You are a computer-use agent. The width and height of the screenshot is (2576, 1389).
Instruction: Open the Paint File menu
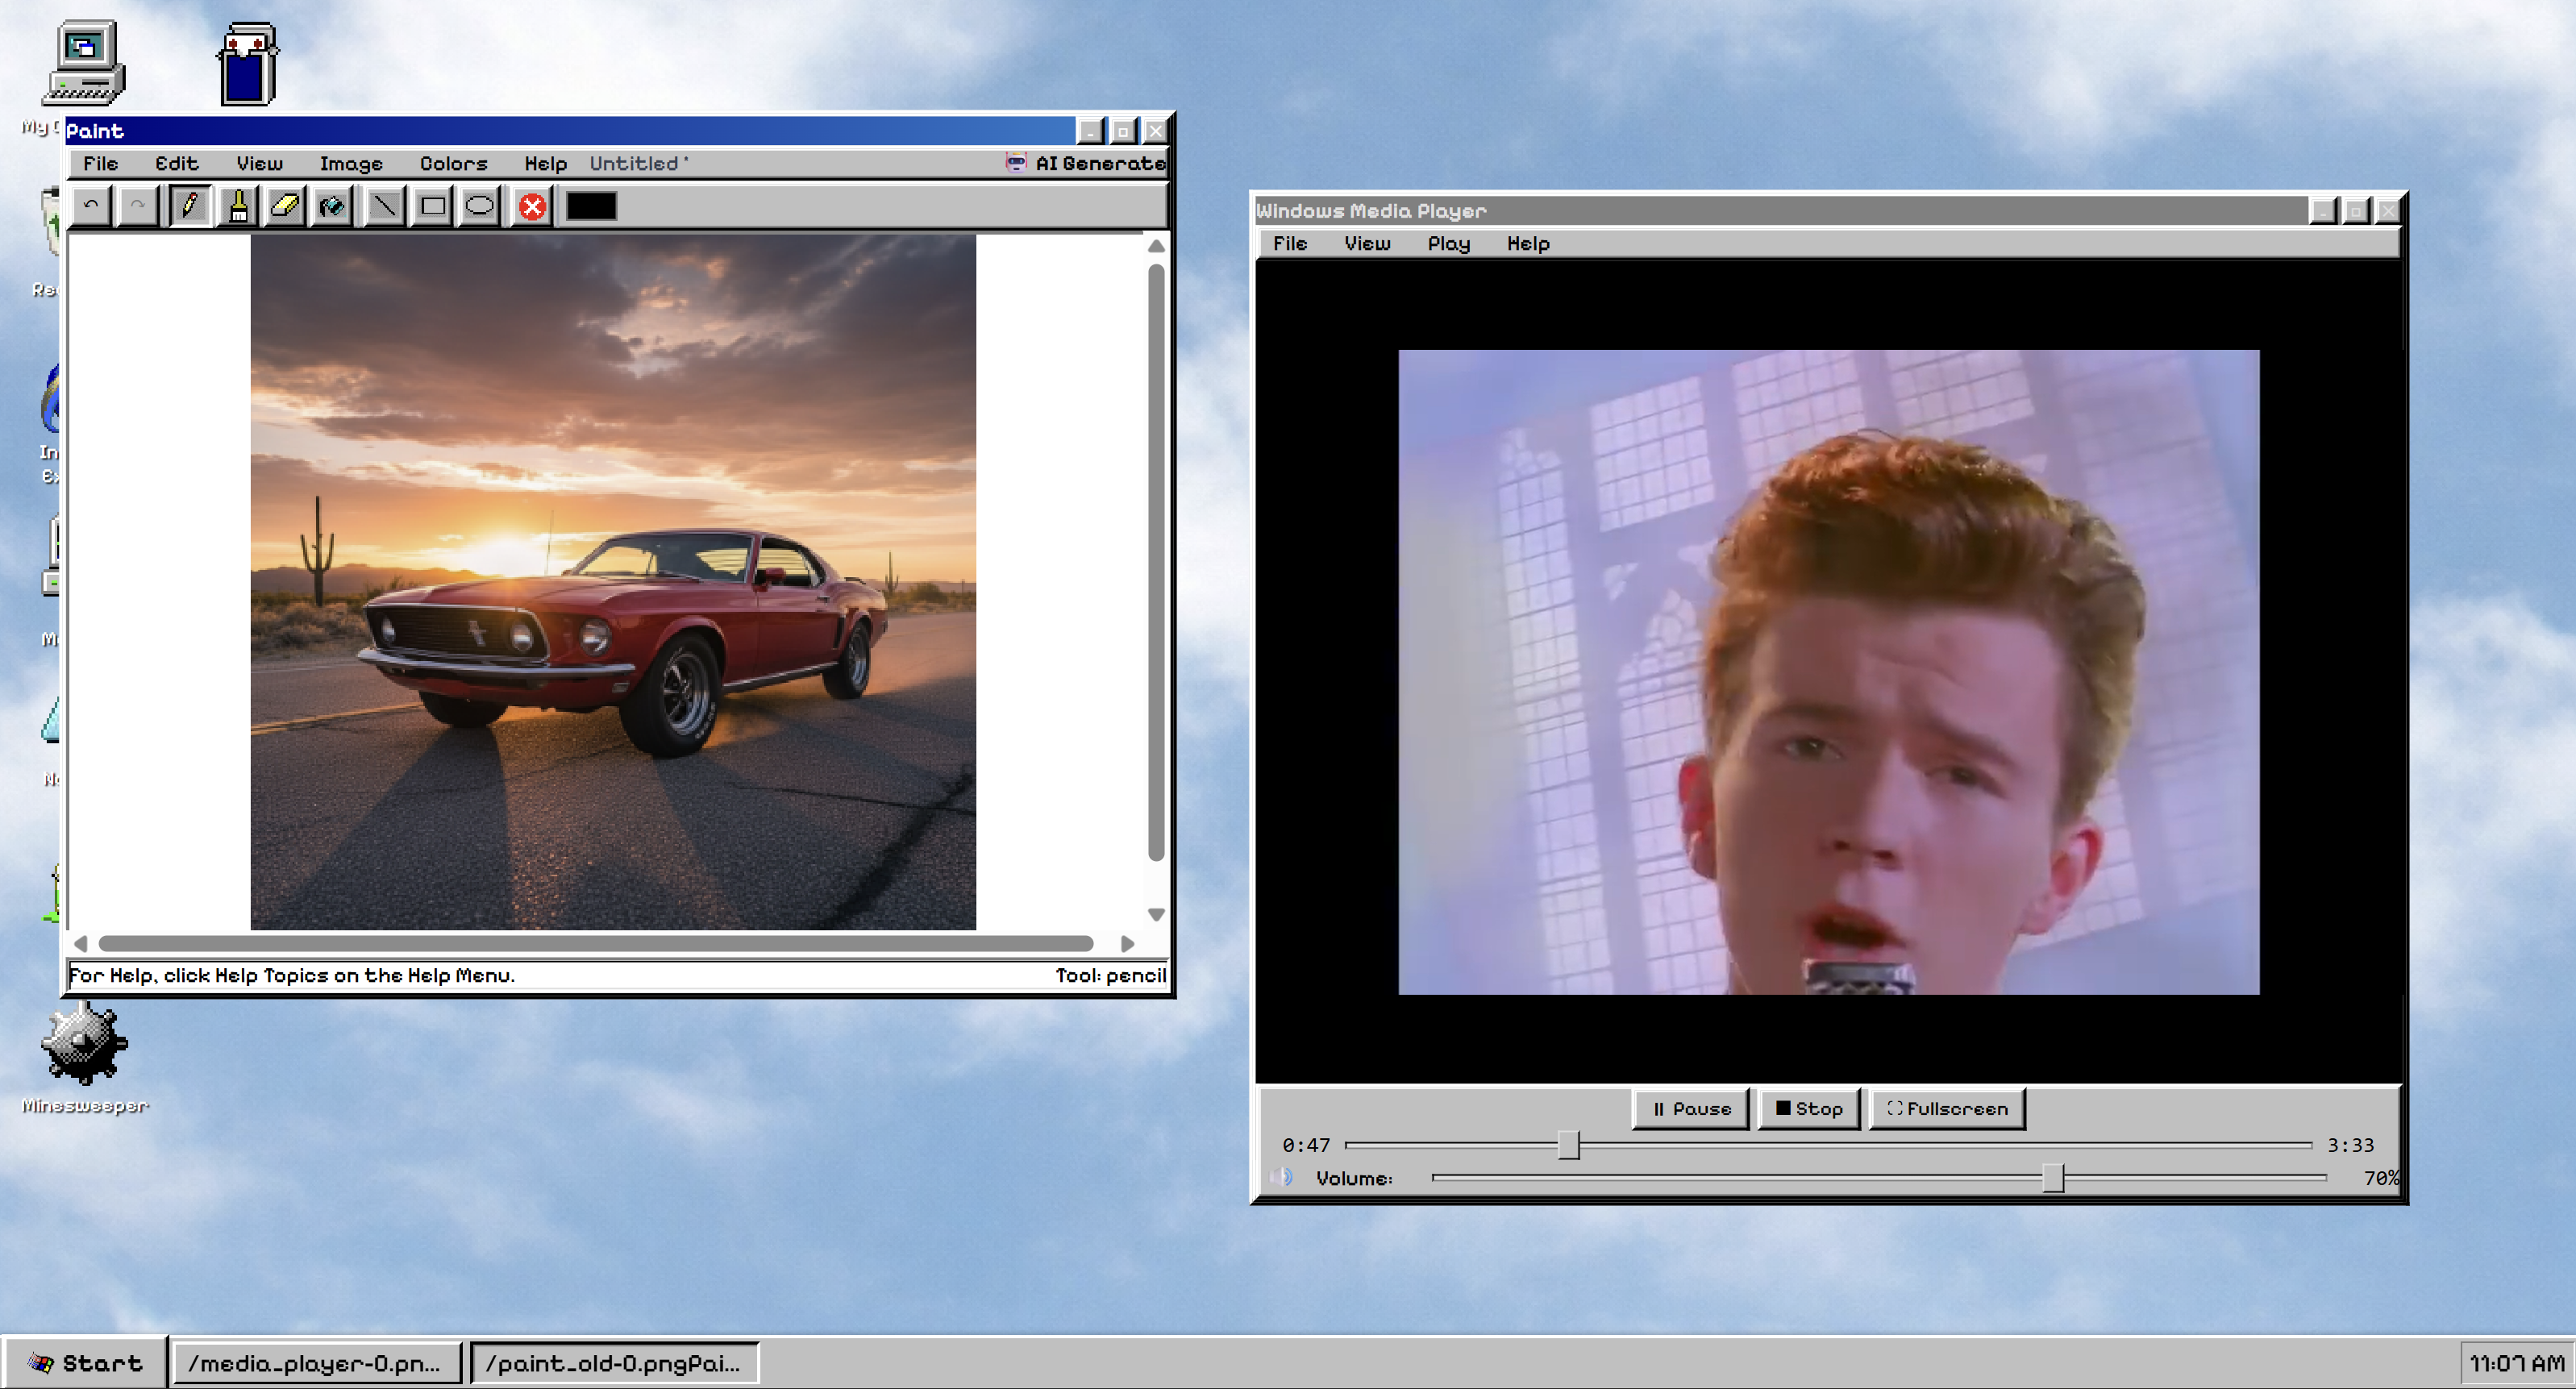pyautogui.click(x=100, y=163)
